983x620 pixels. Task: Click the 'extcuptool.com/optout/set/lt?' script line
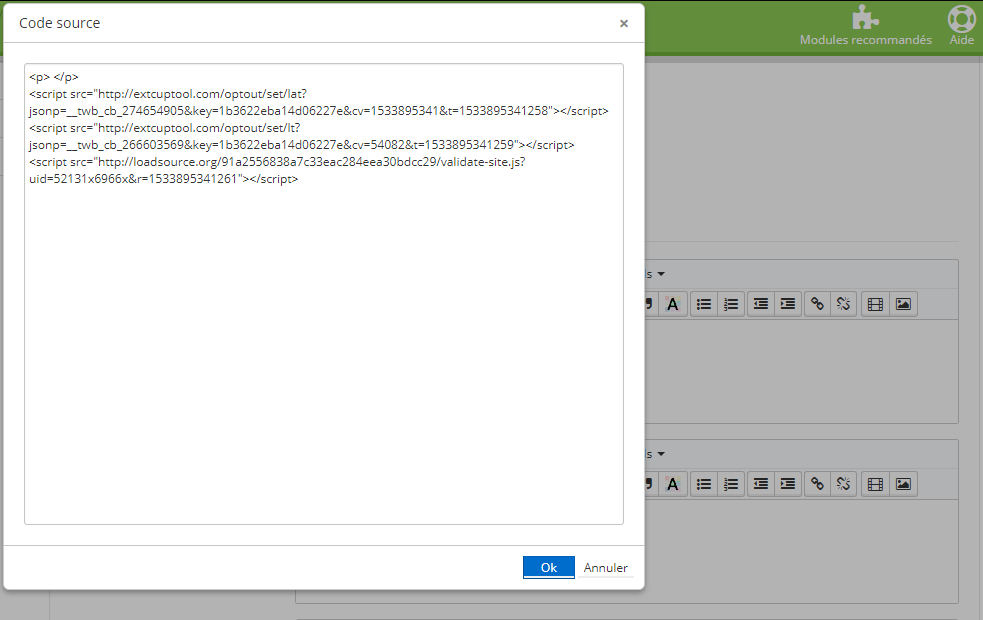(x=165, y=128)
